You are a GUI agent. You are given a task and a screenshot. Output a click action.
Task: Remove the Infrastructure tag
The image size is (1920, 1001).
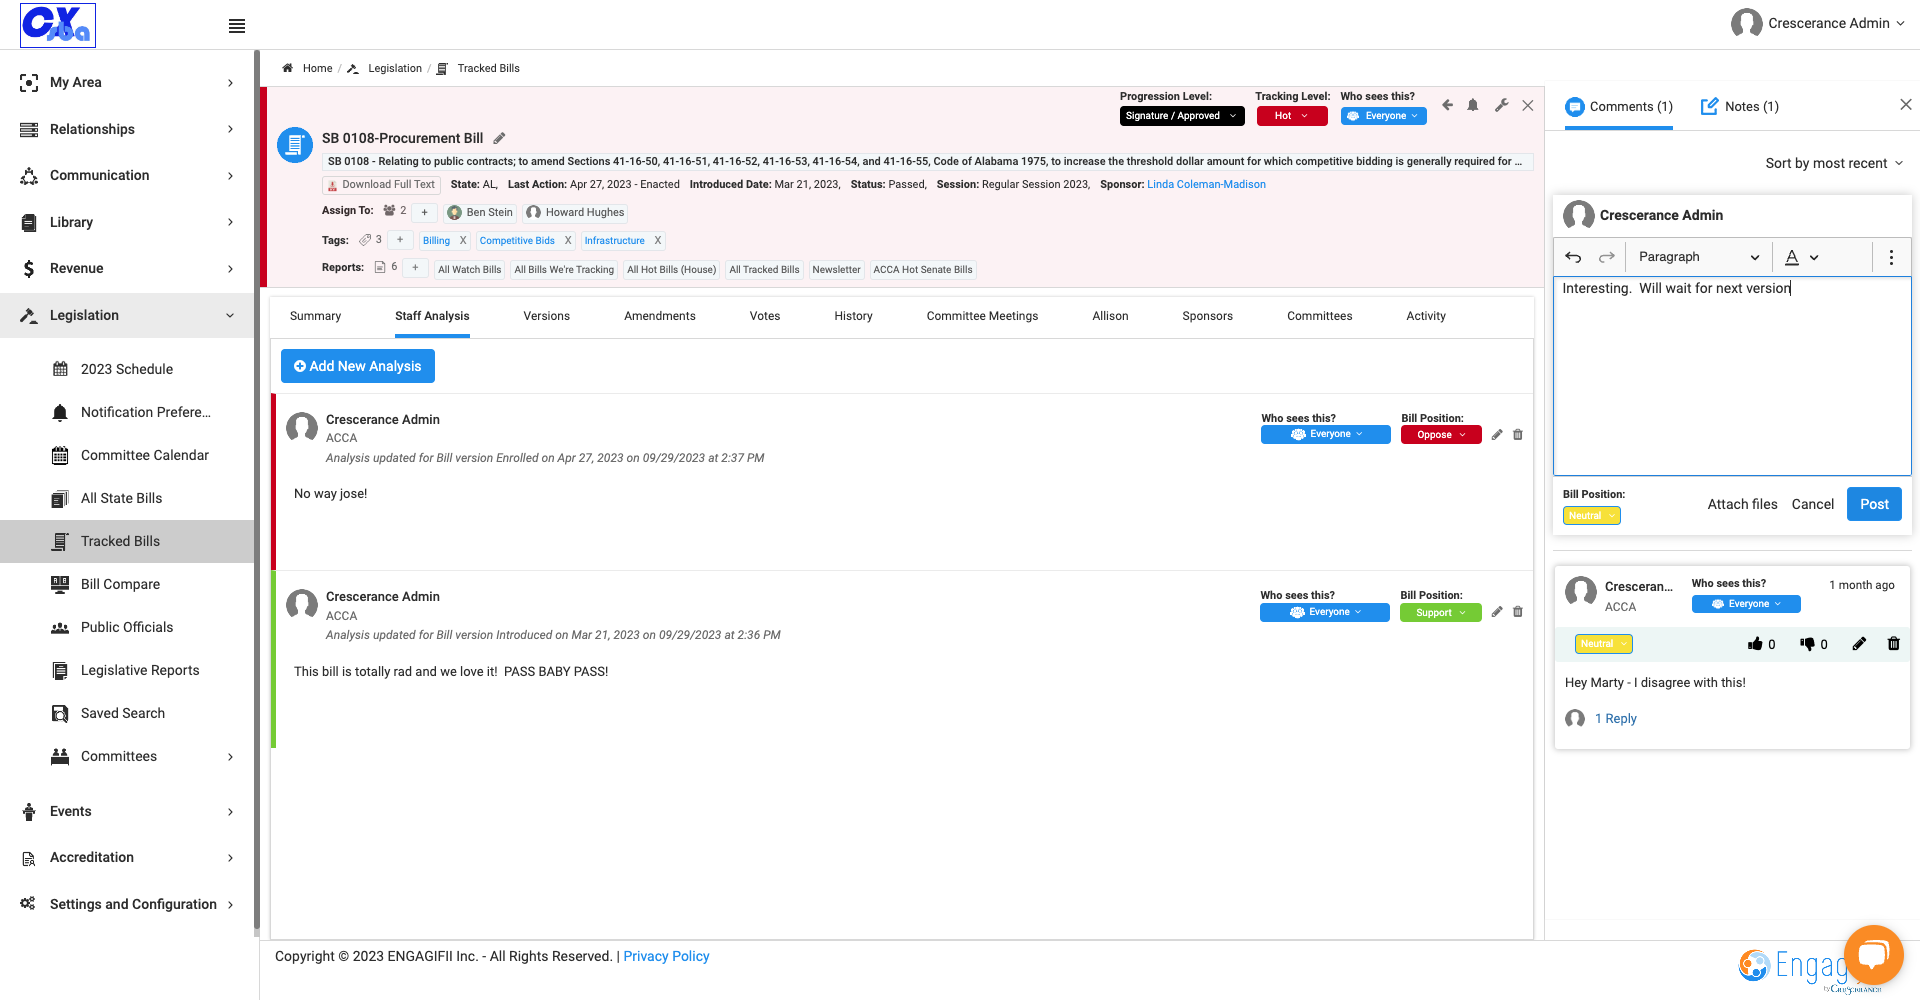(x=657, y=241)
